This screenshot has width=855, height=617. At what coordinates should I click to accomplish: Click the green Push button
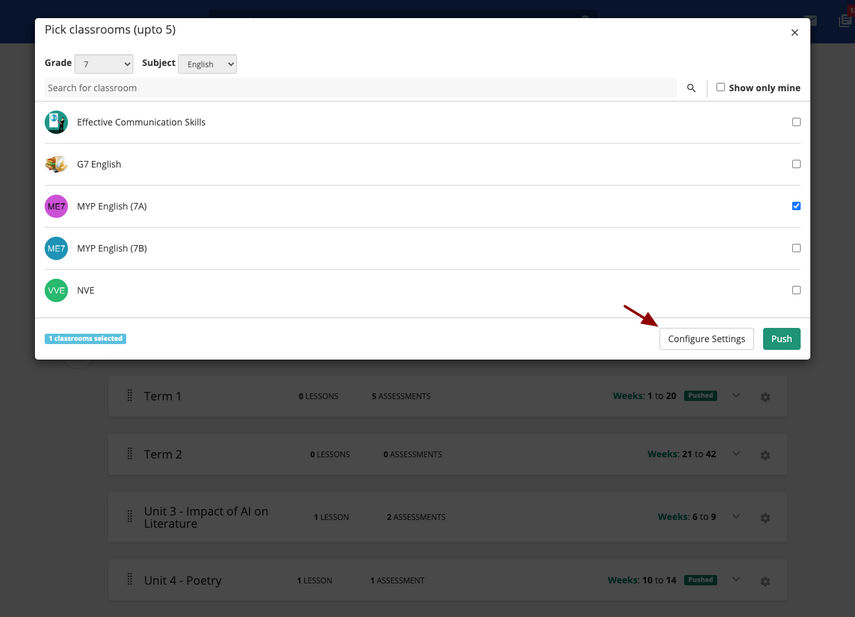point(781,339)
